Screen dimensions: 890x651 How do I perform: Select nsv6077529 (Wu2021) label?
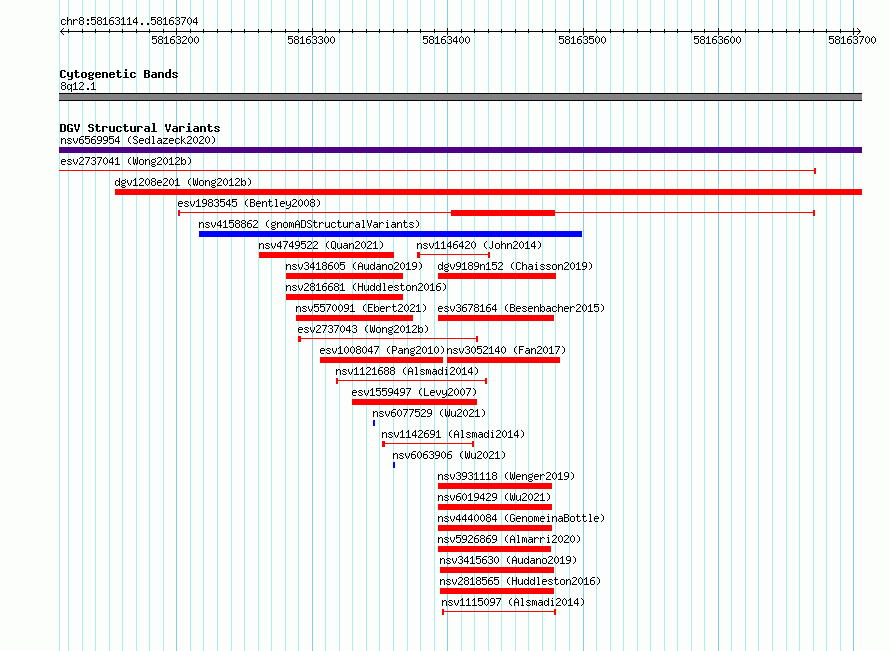(x=429, y=413)
